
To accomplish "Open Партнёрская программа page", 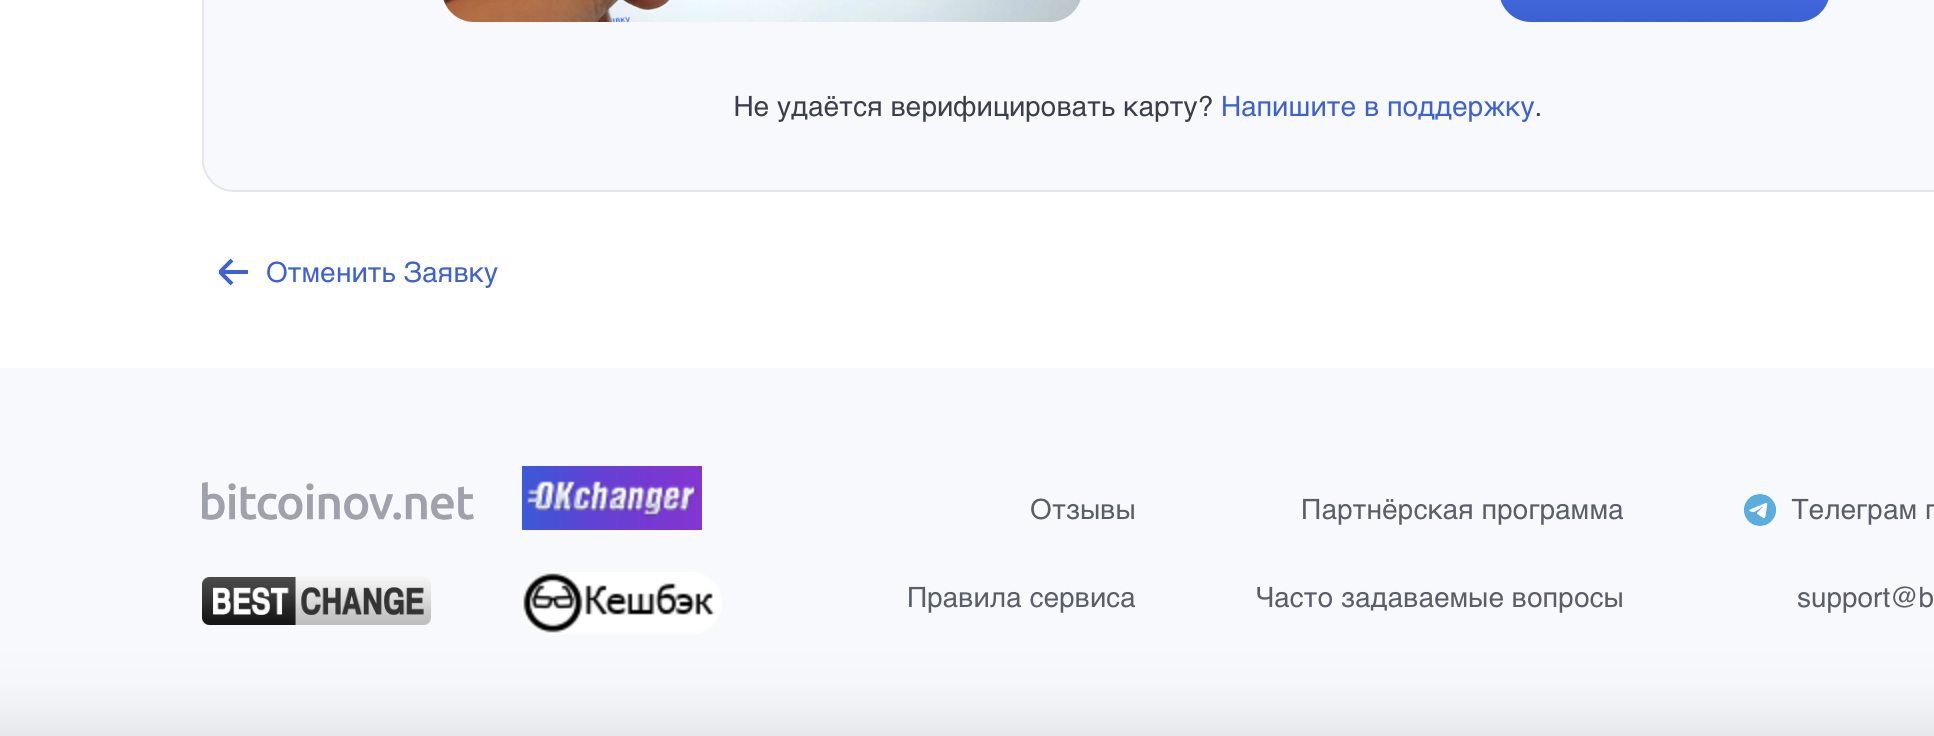I will 1461,510.
